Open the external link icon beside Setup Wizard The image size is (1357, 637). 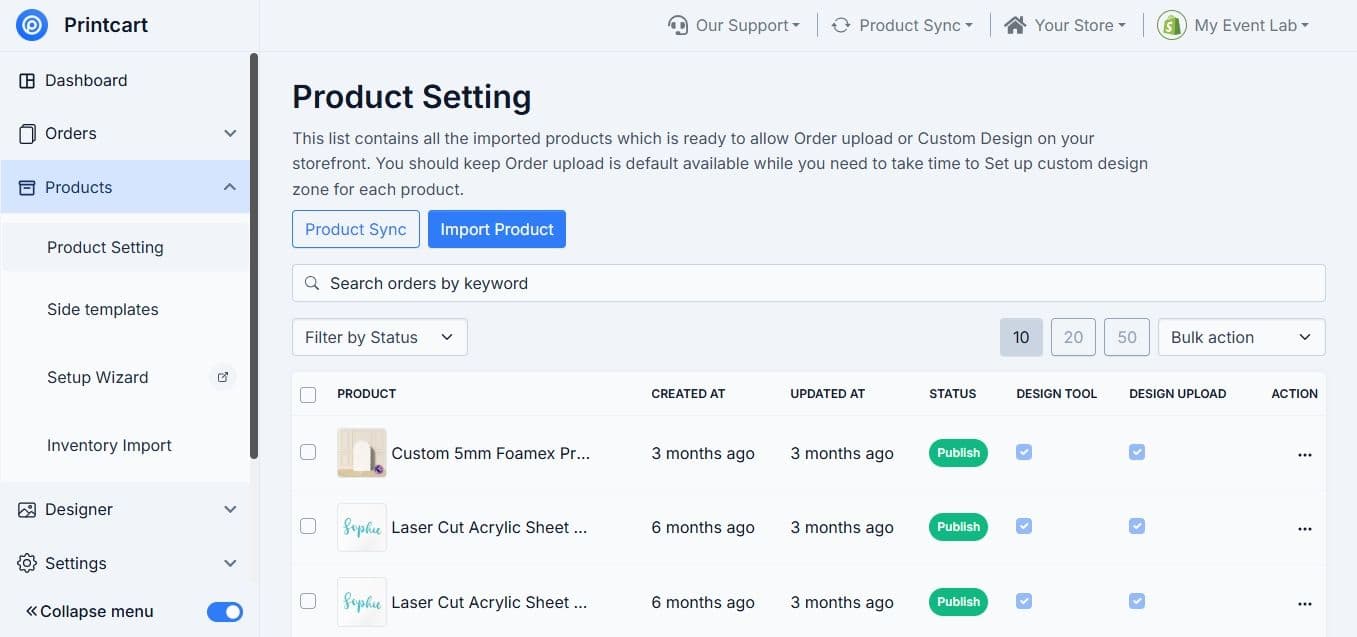pos(223,377)
